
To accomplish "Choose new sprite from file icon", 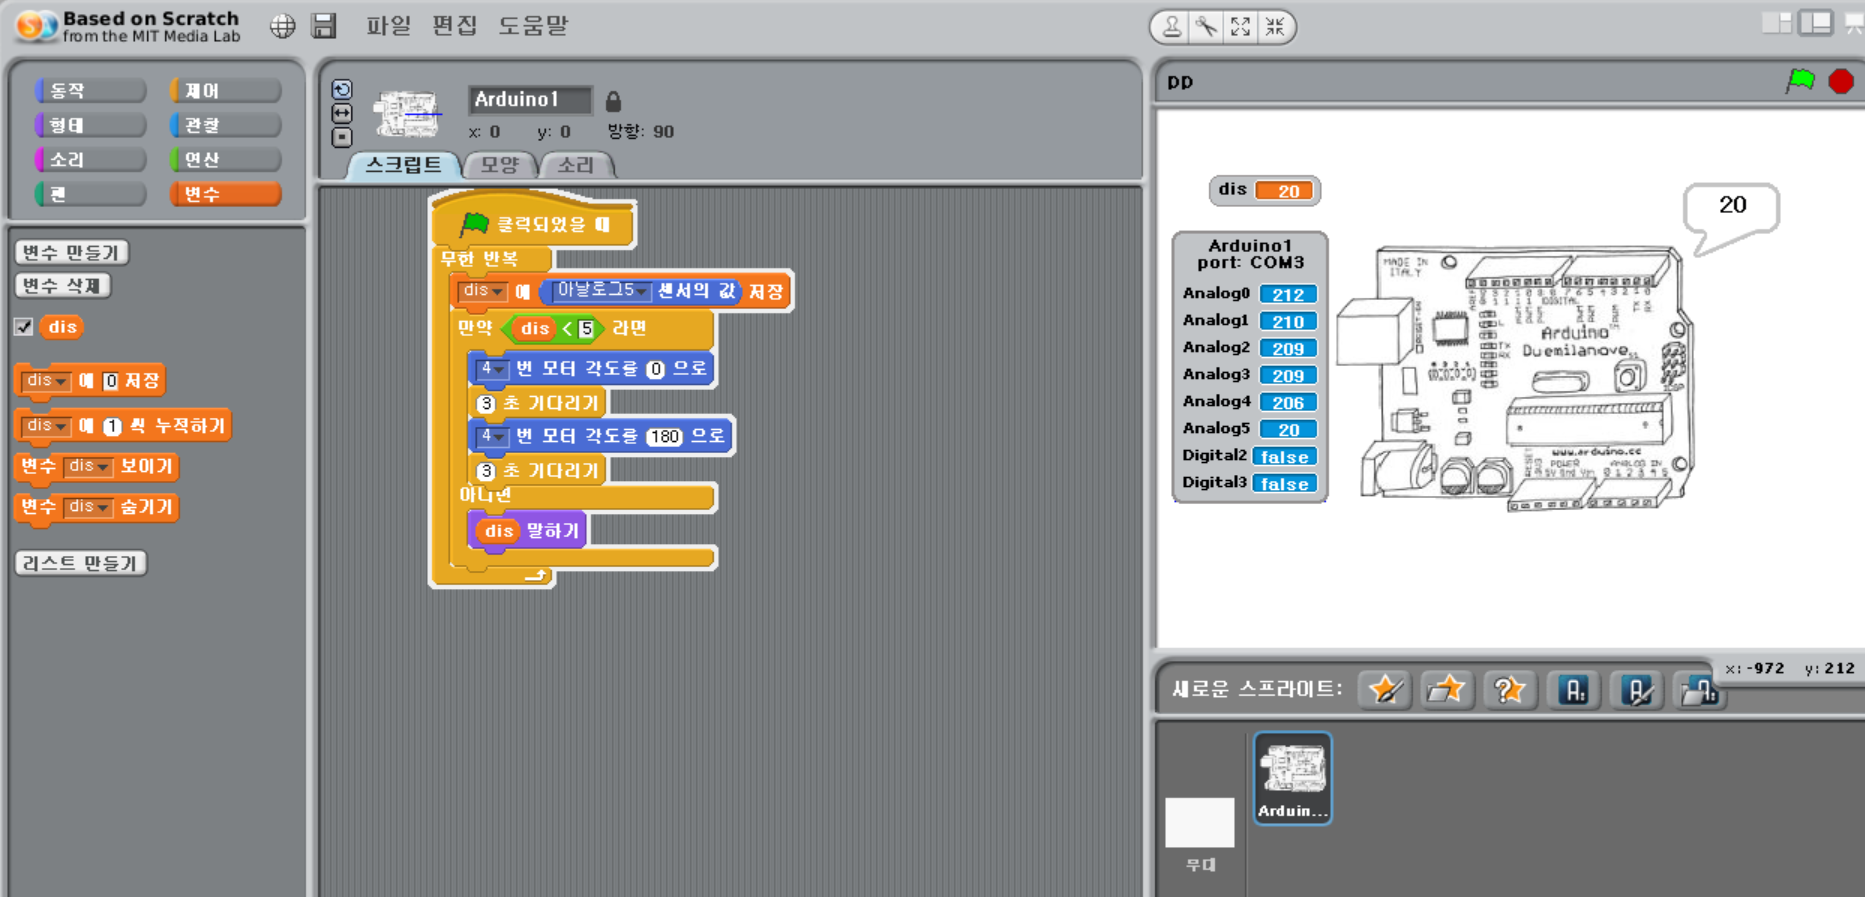I will click(x=1446, y=689).
